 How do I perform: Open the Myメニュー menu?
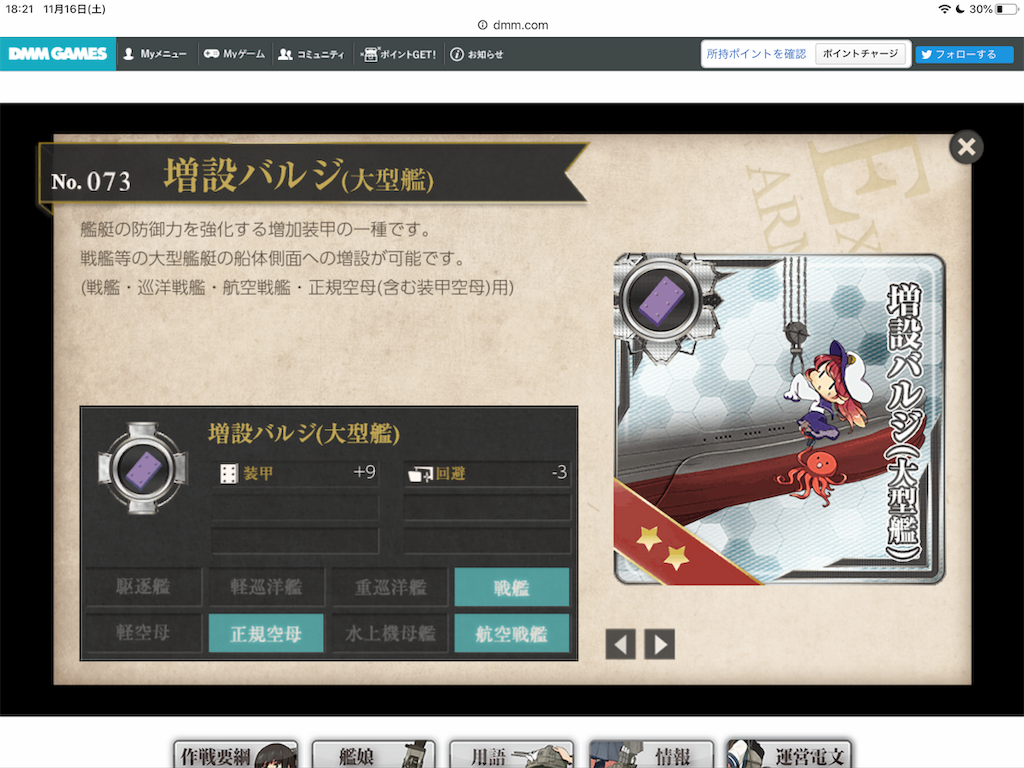[x=155, y=54]
